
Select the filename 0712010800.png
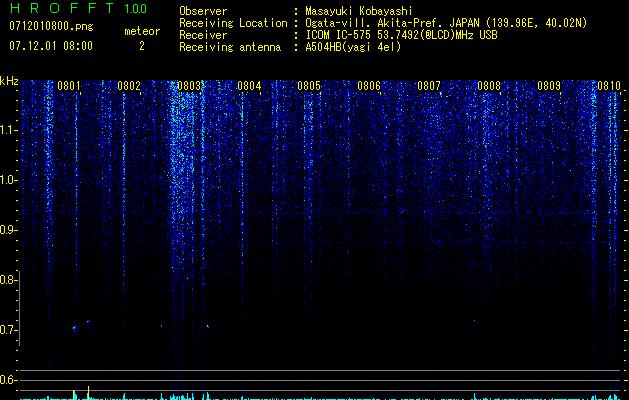[51, 27]
